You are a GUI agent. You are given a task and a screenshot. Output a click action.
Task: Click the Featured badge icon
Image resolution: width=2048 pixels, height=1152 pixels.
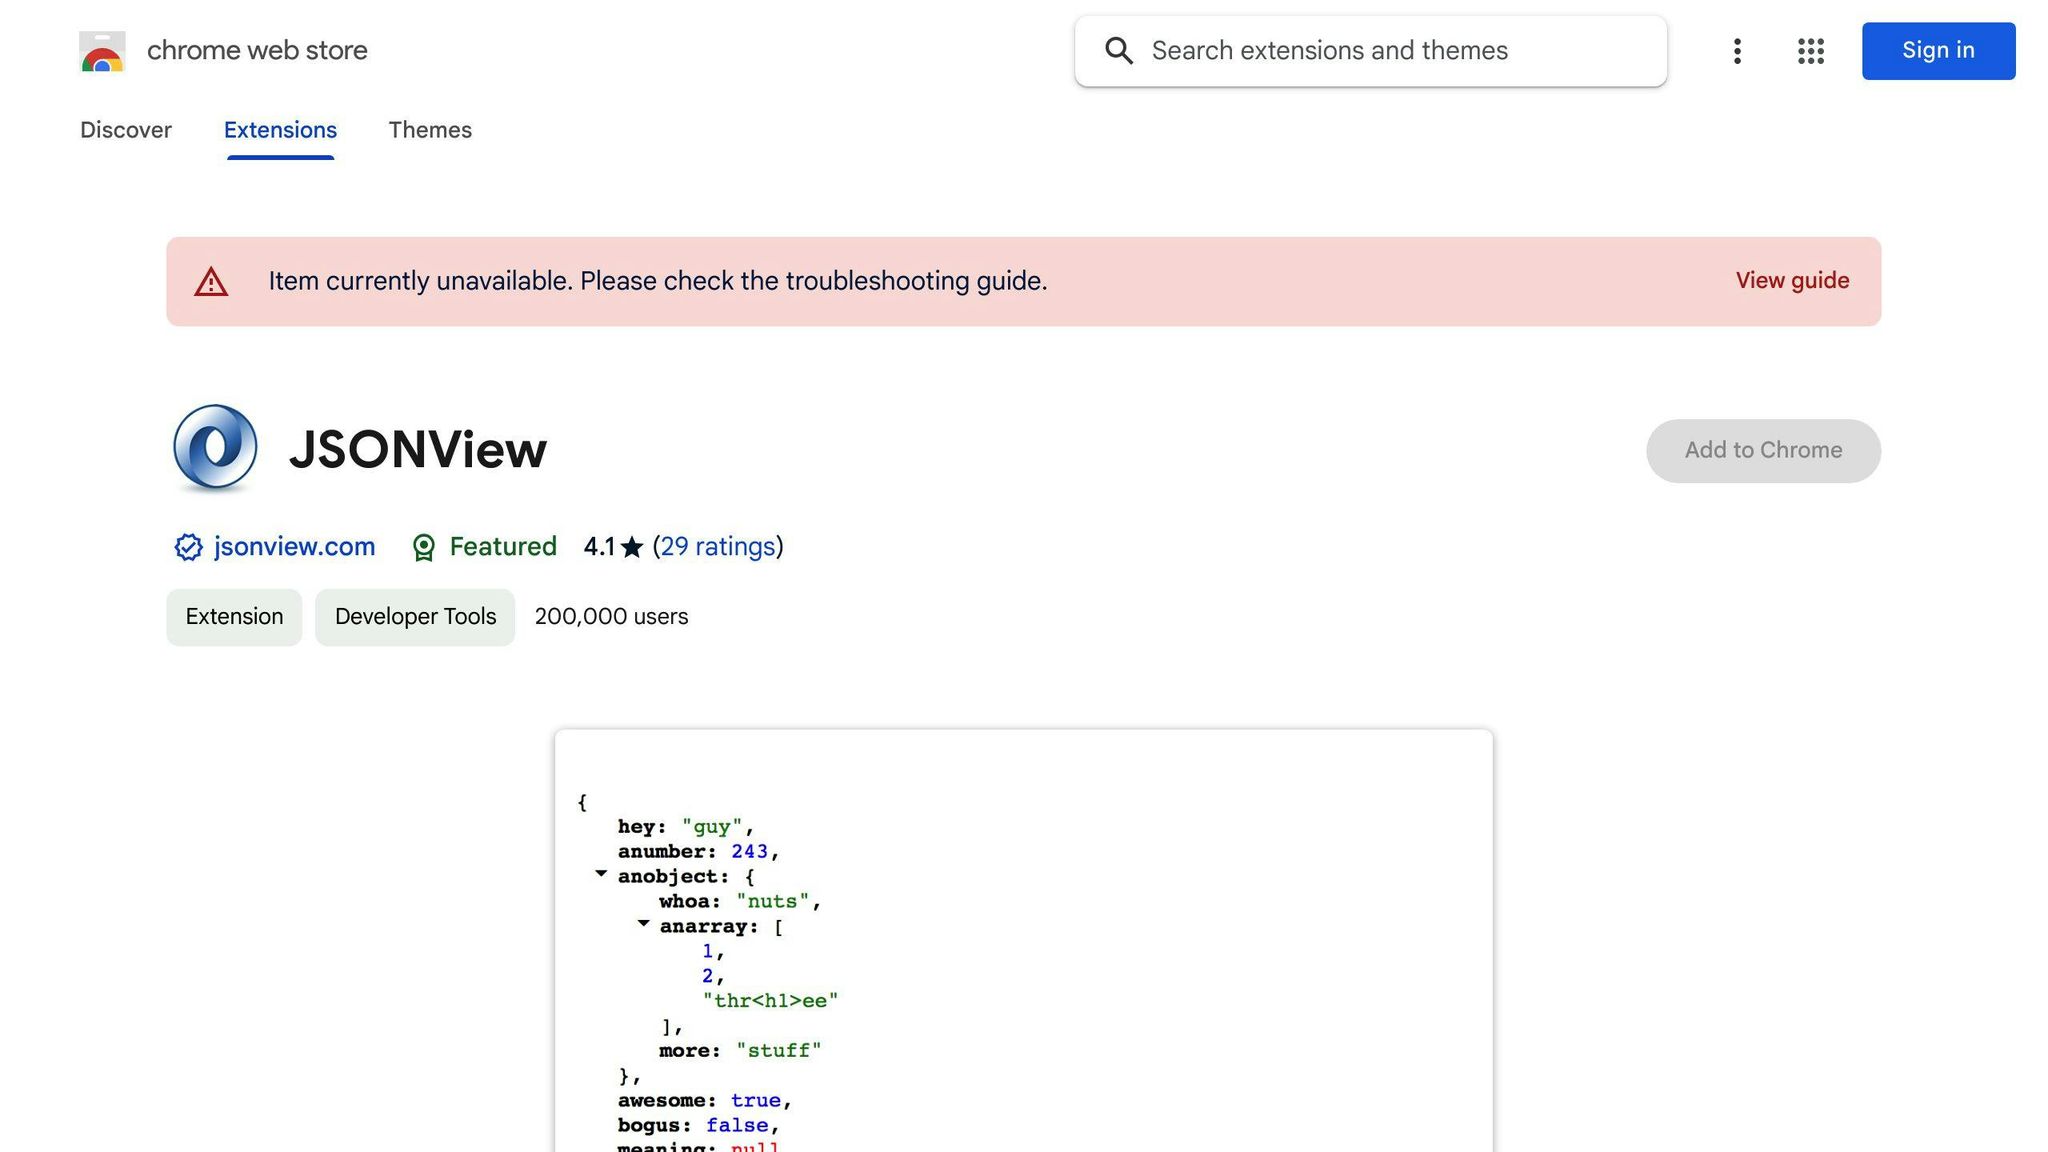tap(424, 547)
